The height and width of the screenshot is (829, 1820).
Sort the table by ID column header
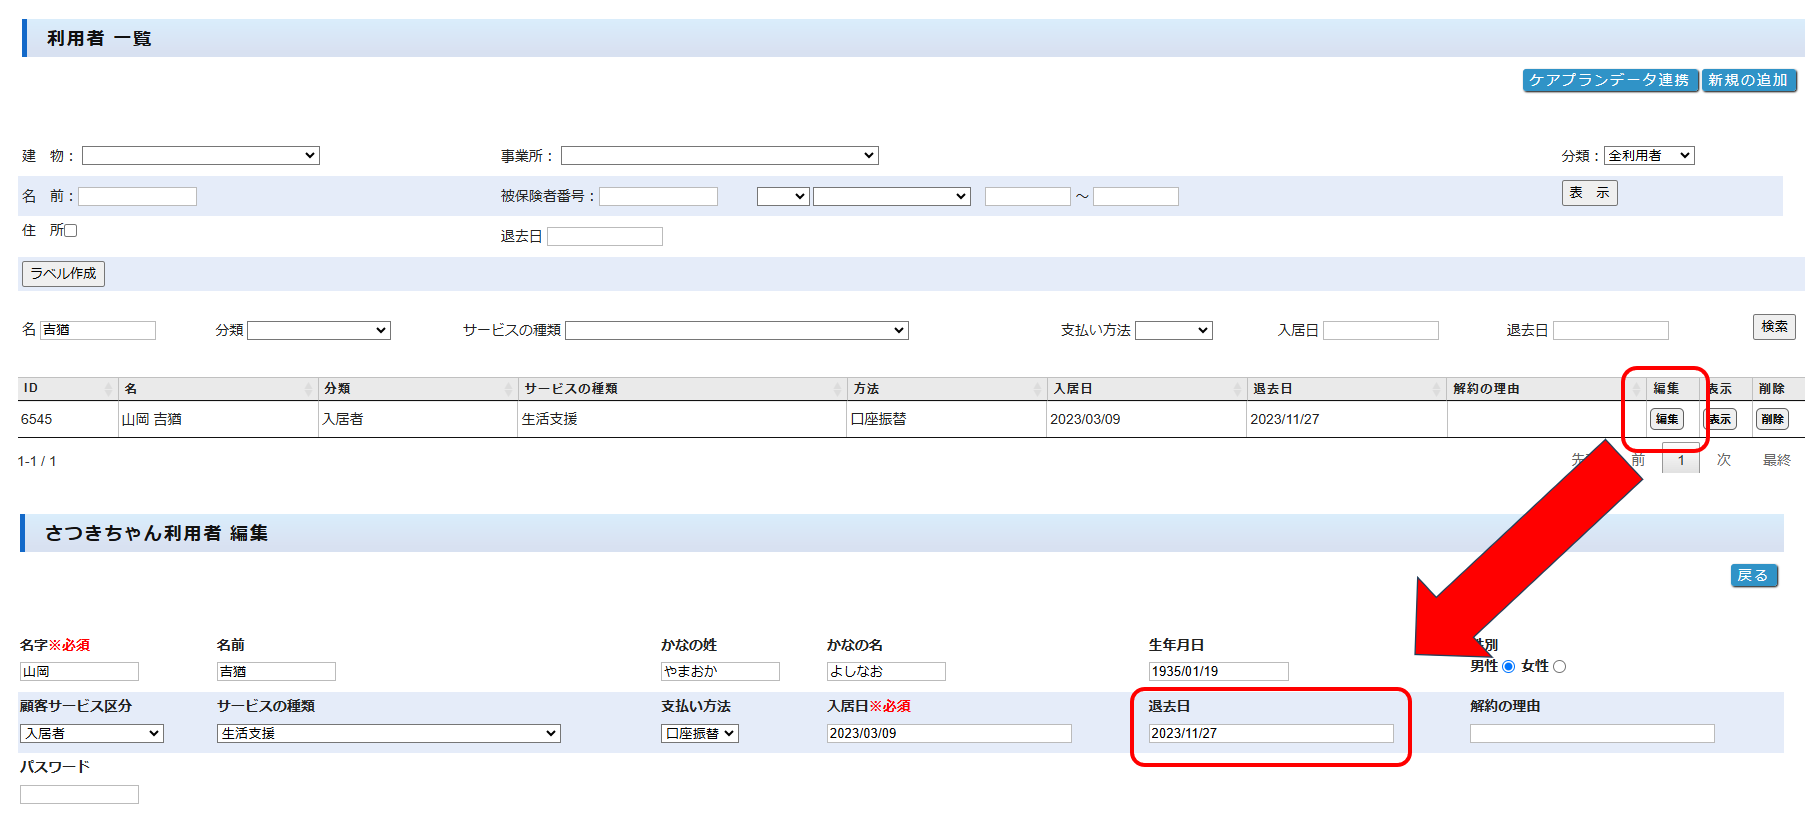point(66,388)
